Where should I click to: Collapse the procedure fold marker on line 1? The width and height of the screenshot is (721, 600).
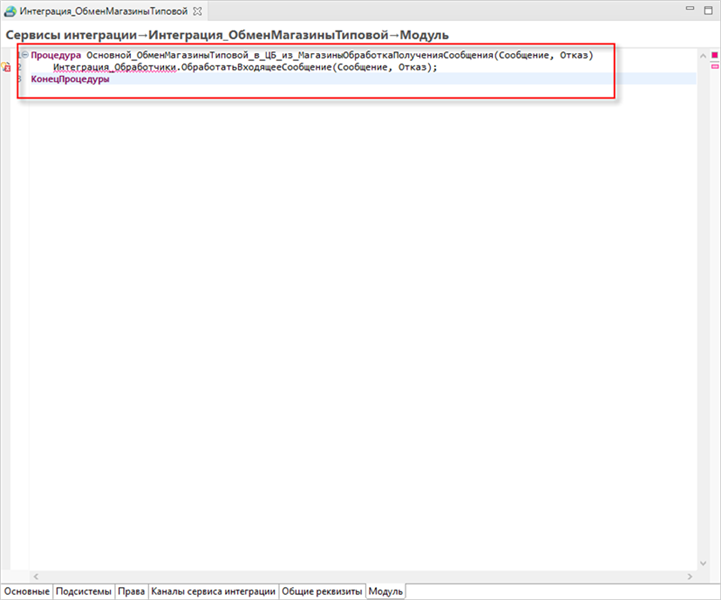(x=24, y=55)
